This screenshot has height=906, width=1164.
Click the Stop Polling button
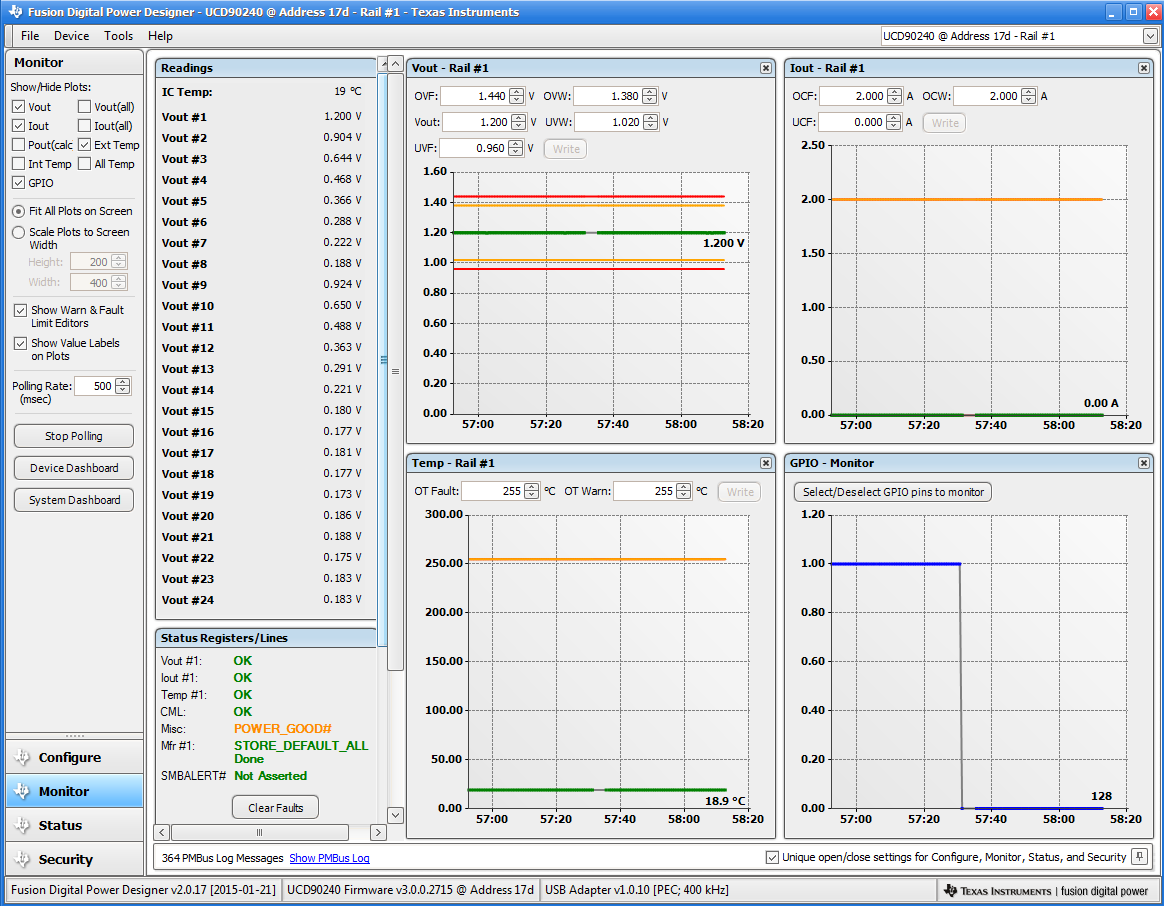click(73, 435)
